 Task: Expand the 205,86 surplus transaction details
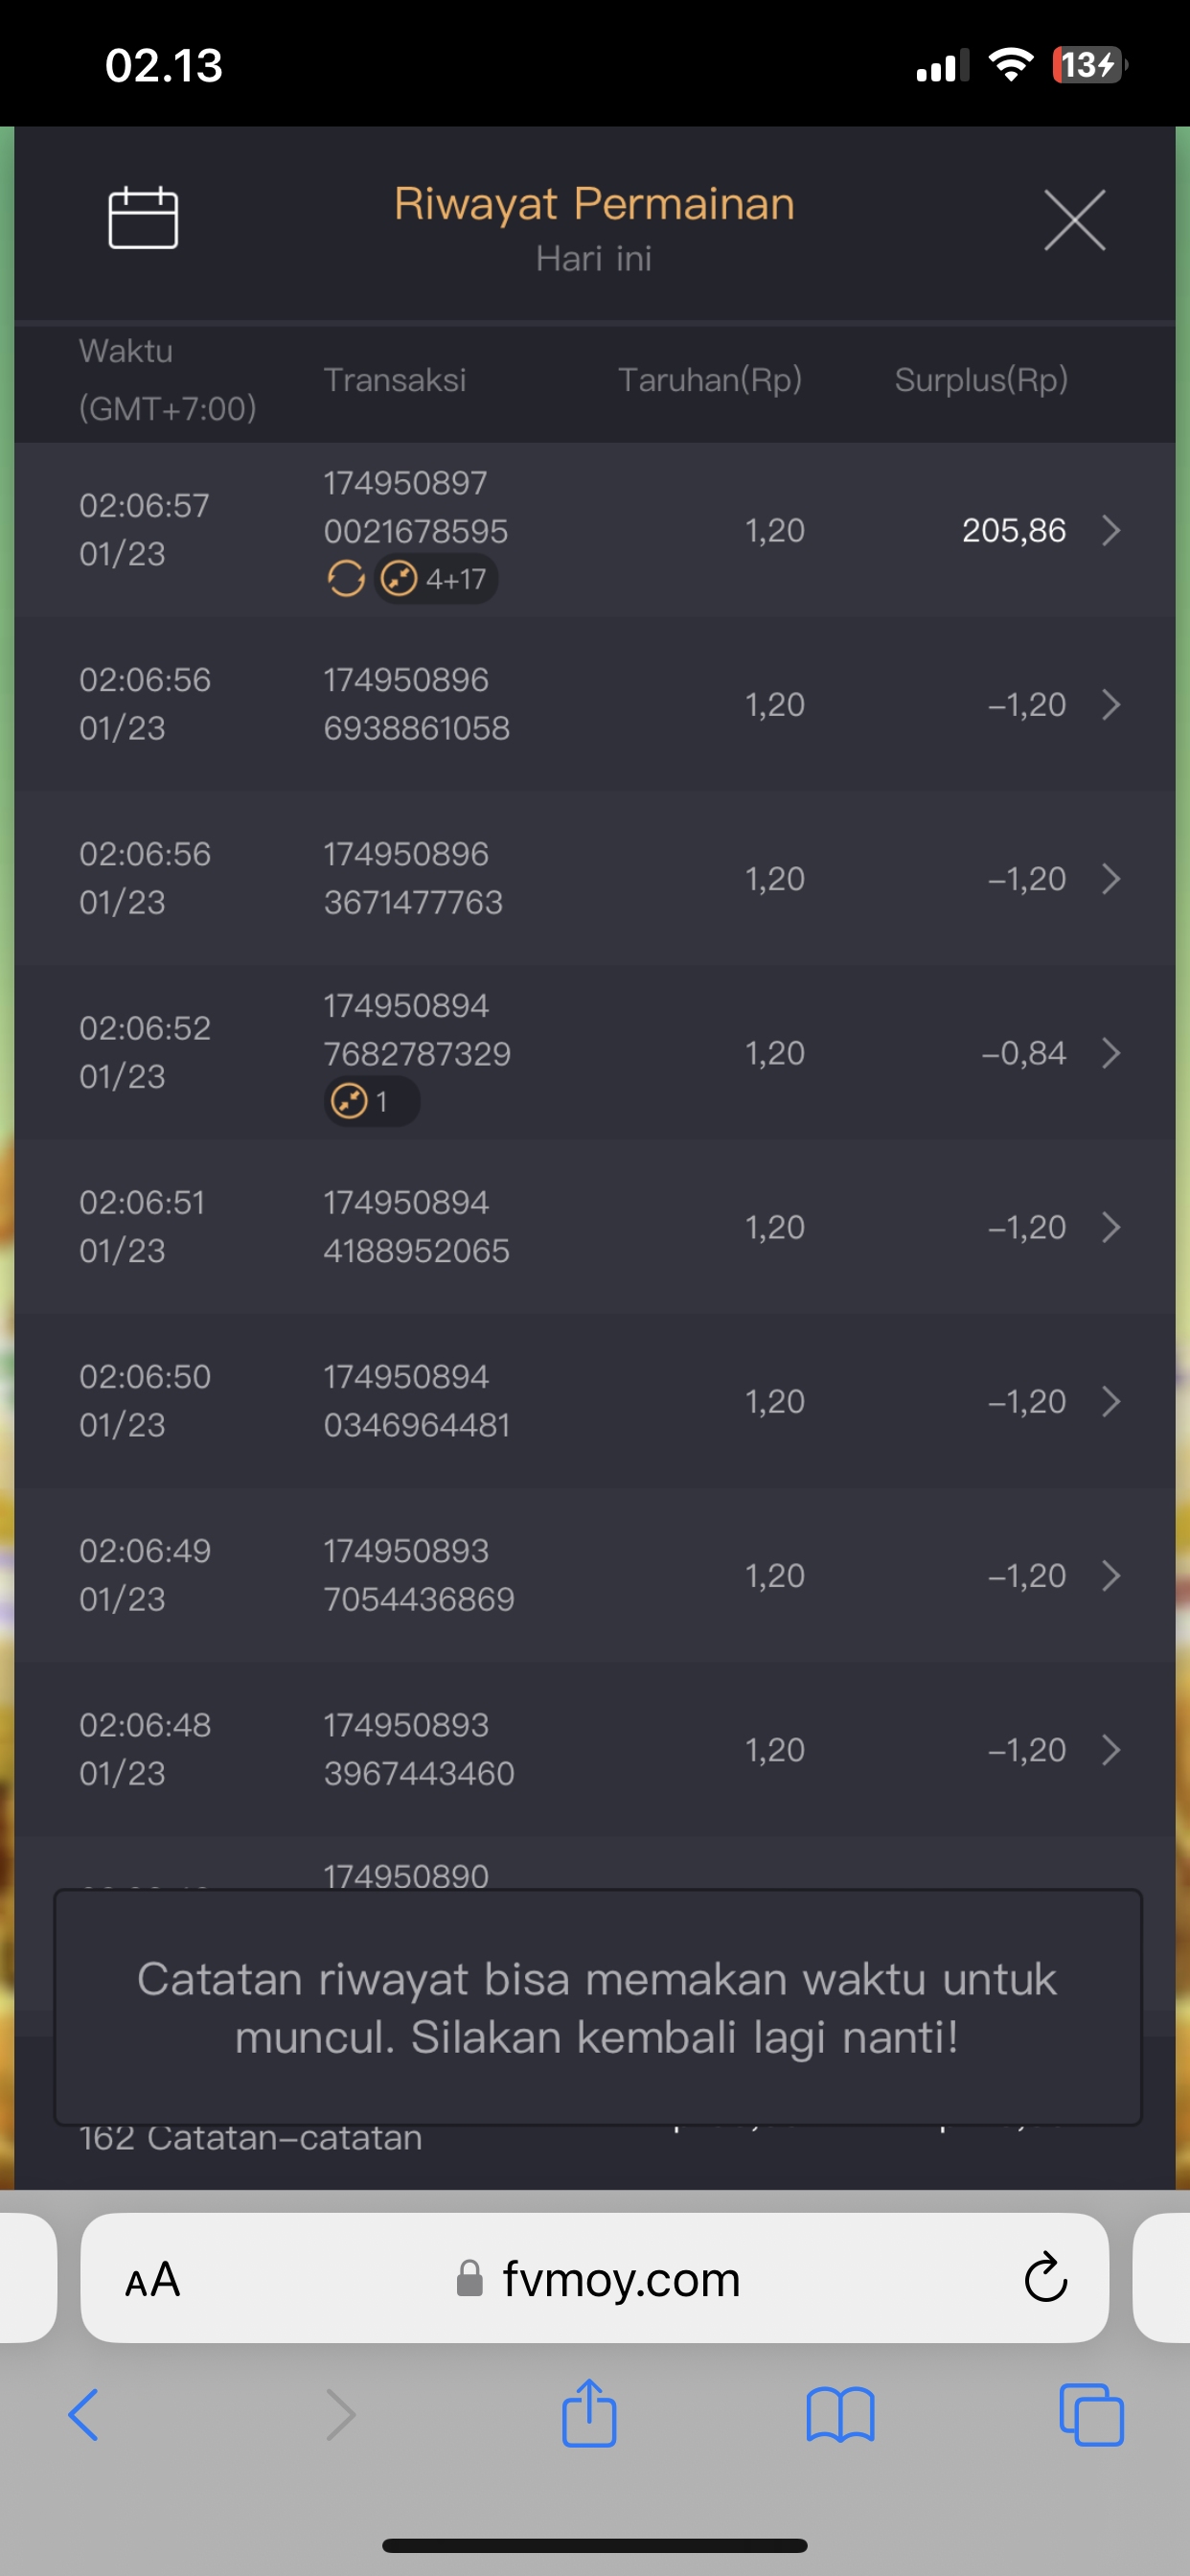pyautogui.click(x=1110, y=531)
